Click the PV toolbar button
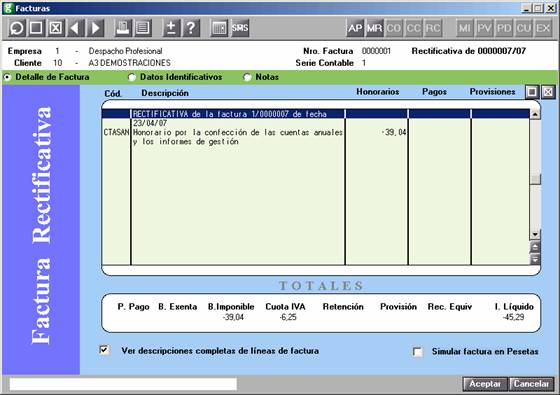Viewport: 560px width, 395px height. tap(484, 28)
